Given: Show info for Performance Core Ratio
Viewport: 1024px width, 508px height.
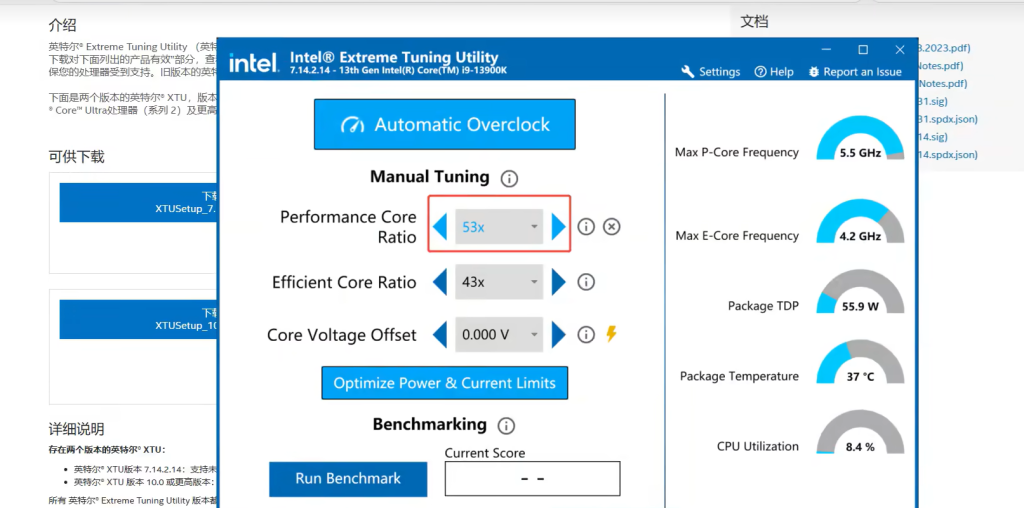Looking at the screenshot, I should [586, 227].
